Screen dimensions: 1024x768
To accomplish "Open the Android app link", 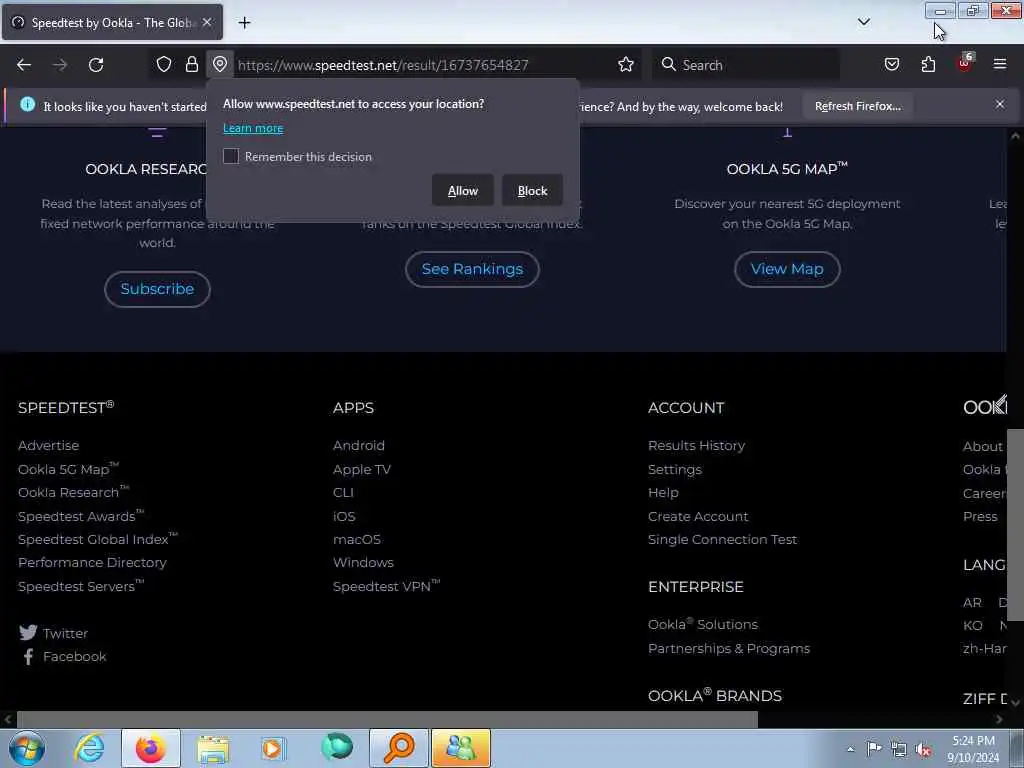I will [x=359, y=445].
